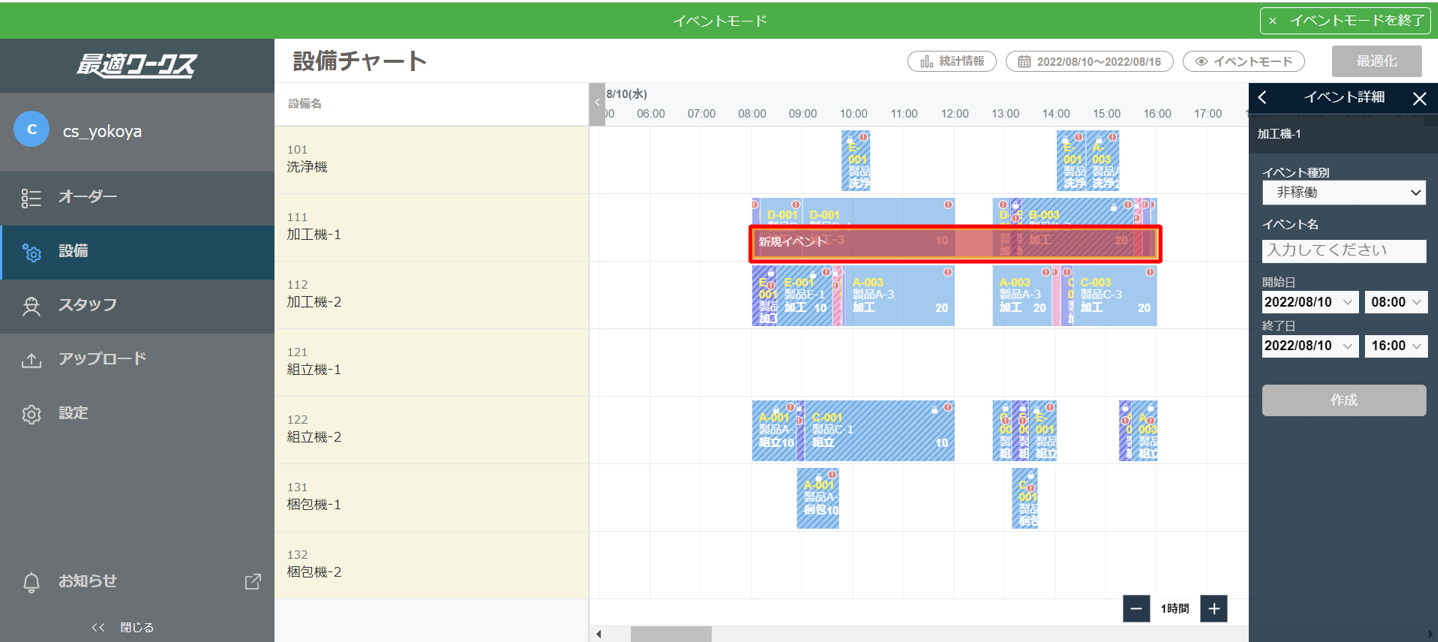Zoom out timeline with minus button
The image size is (1438, 642).
tap(1136, 609)
